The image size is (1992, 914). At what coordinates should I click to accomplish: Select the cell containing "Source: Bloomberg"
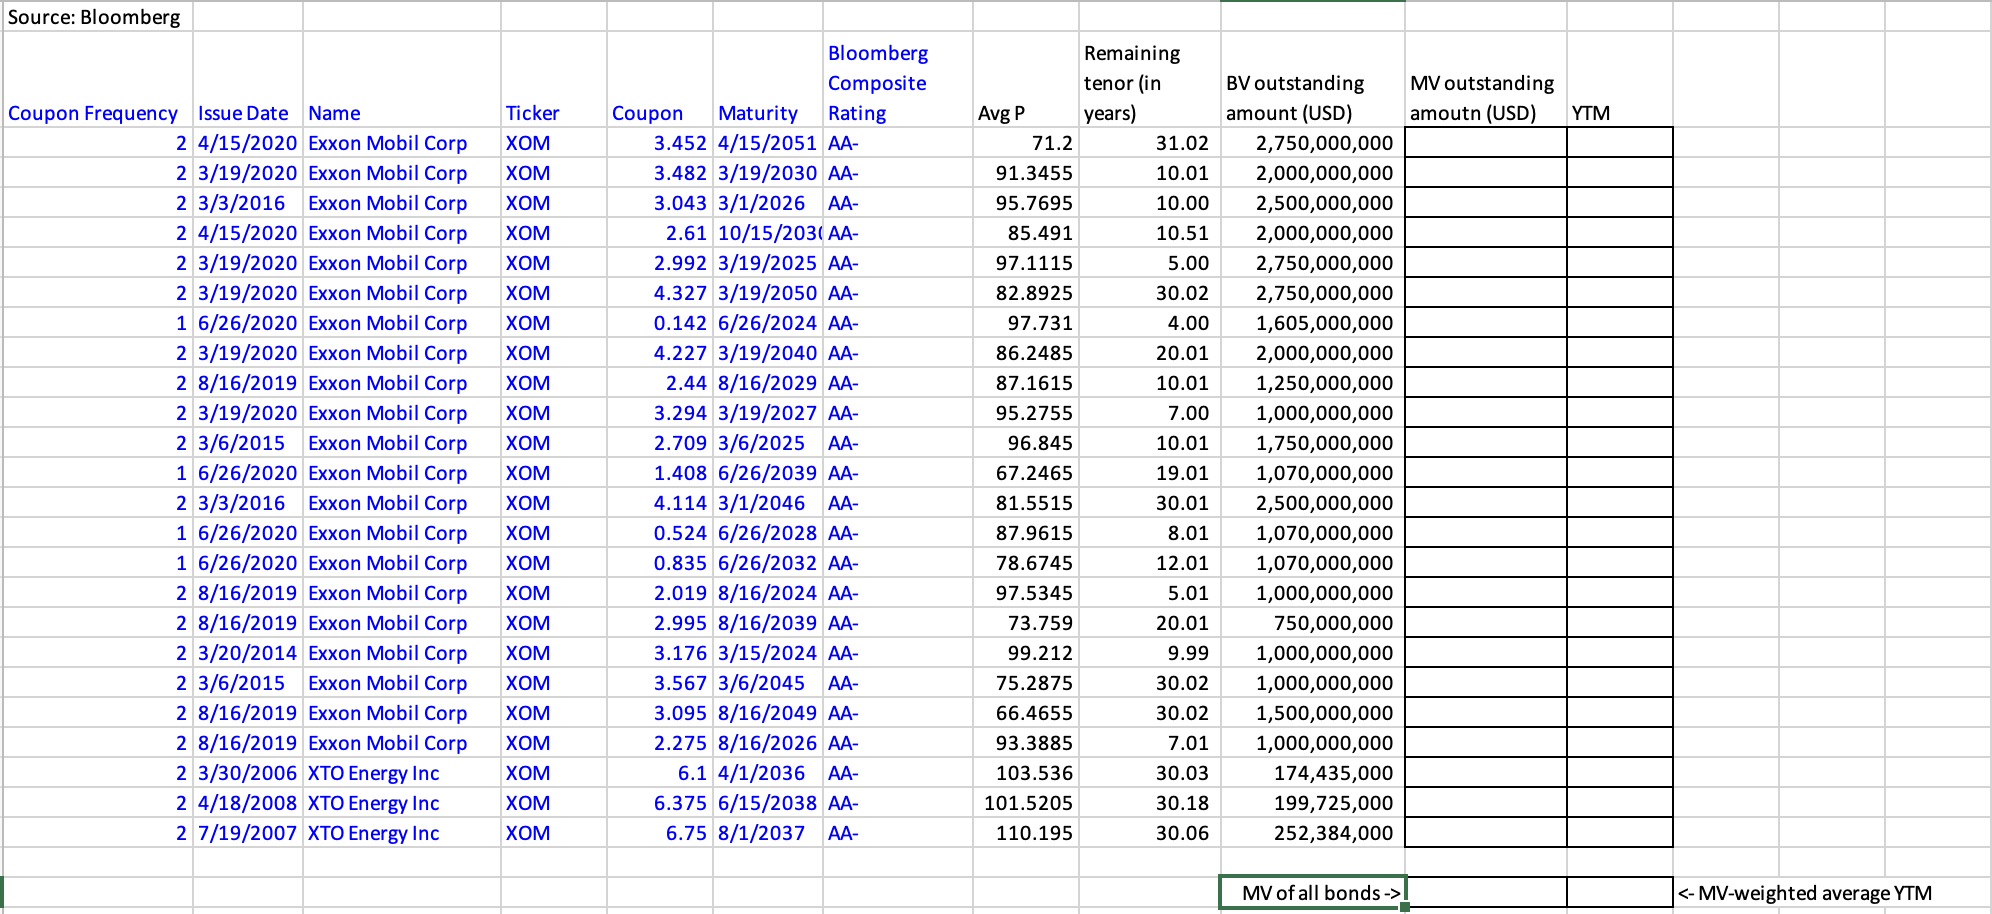click(x=95, y=16)
